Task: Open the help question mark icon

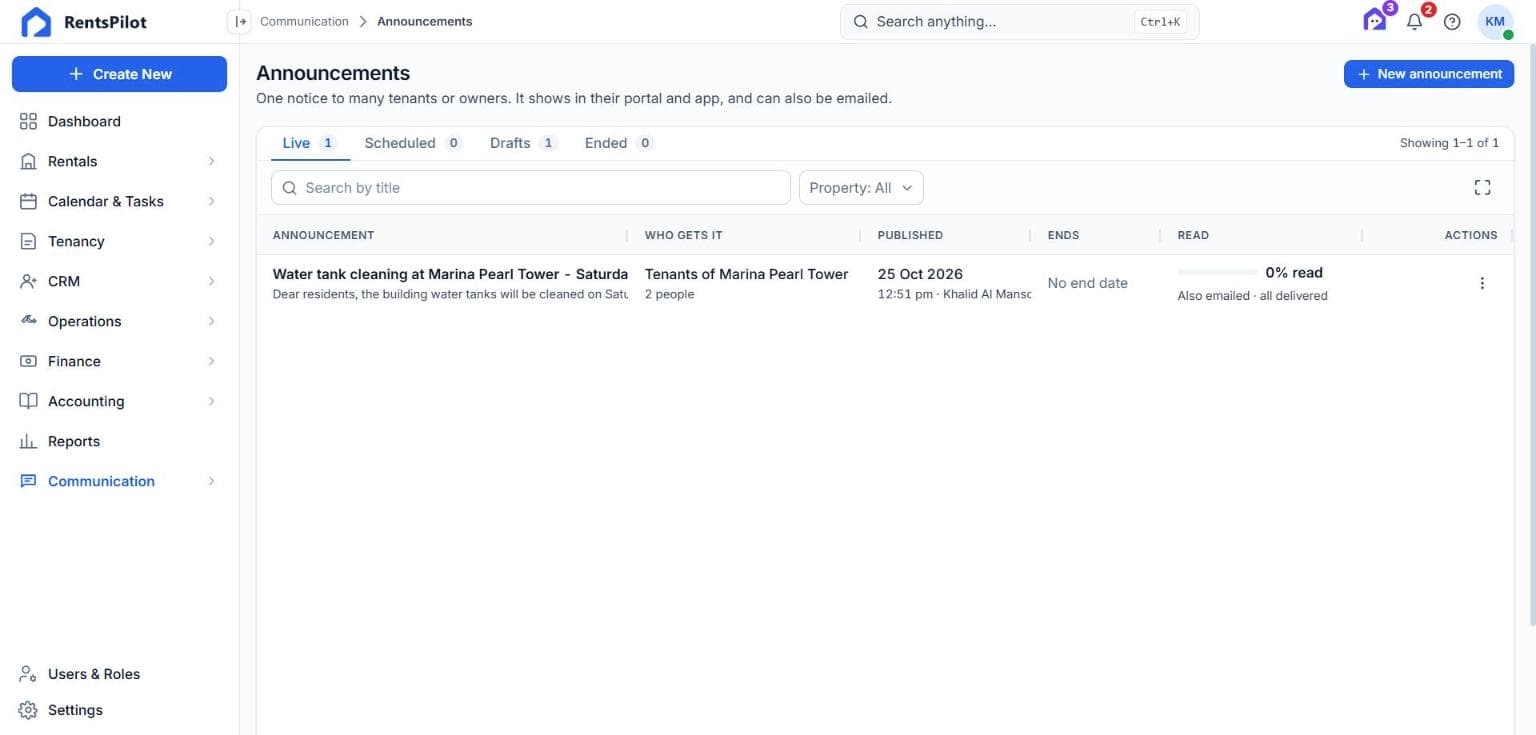Action: (1452, 21)
